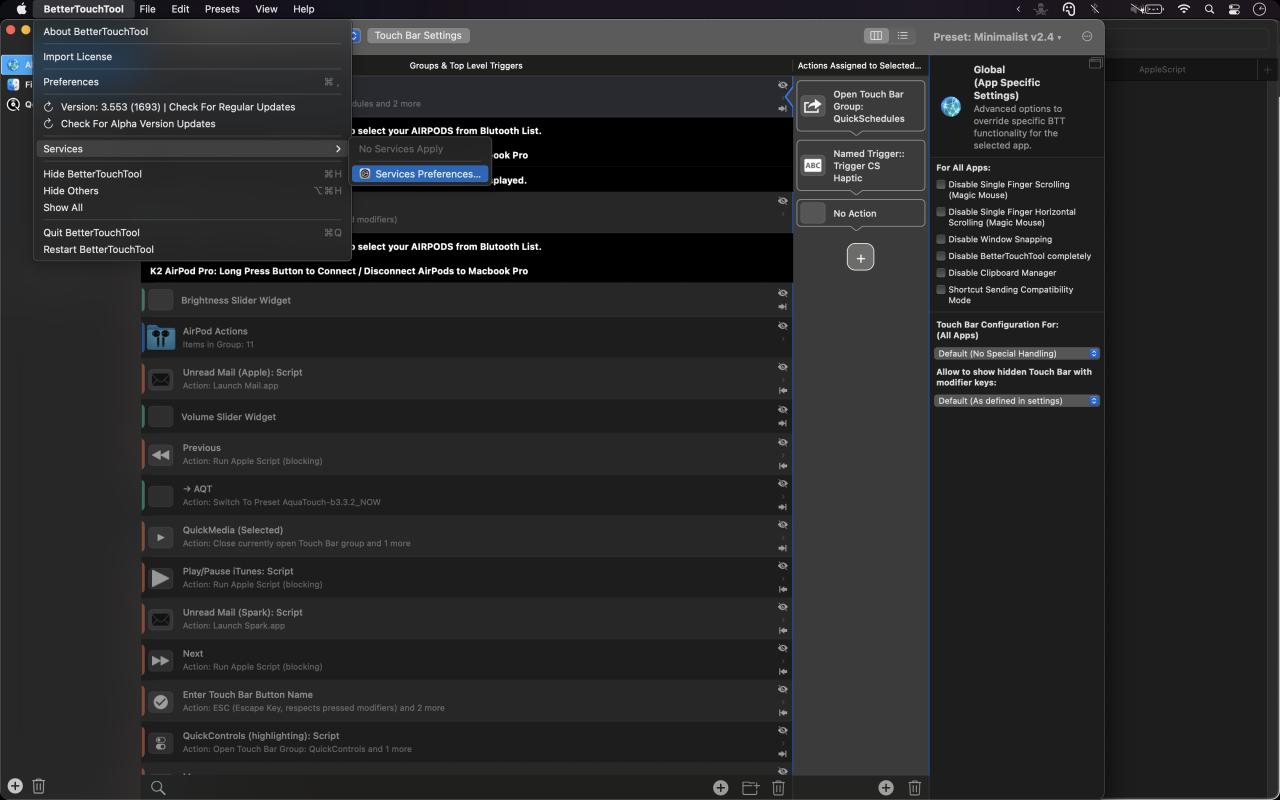Open Control Center in the menu bar
The width and height of the screenshot is (1280, 800).
[1234, 9]
